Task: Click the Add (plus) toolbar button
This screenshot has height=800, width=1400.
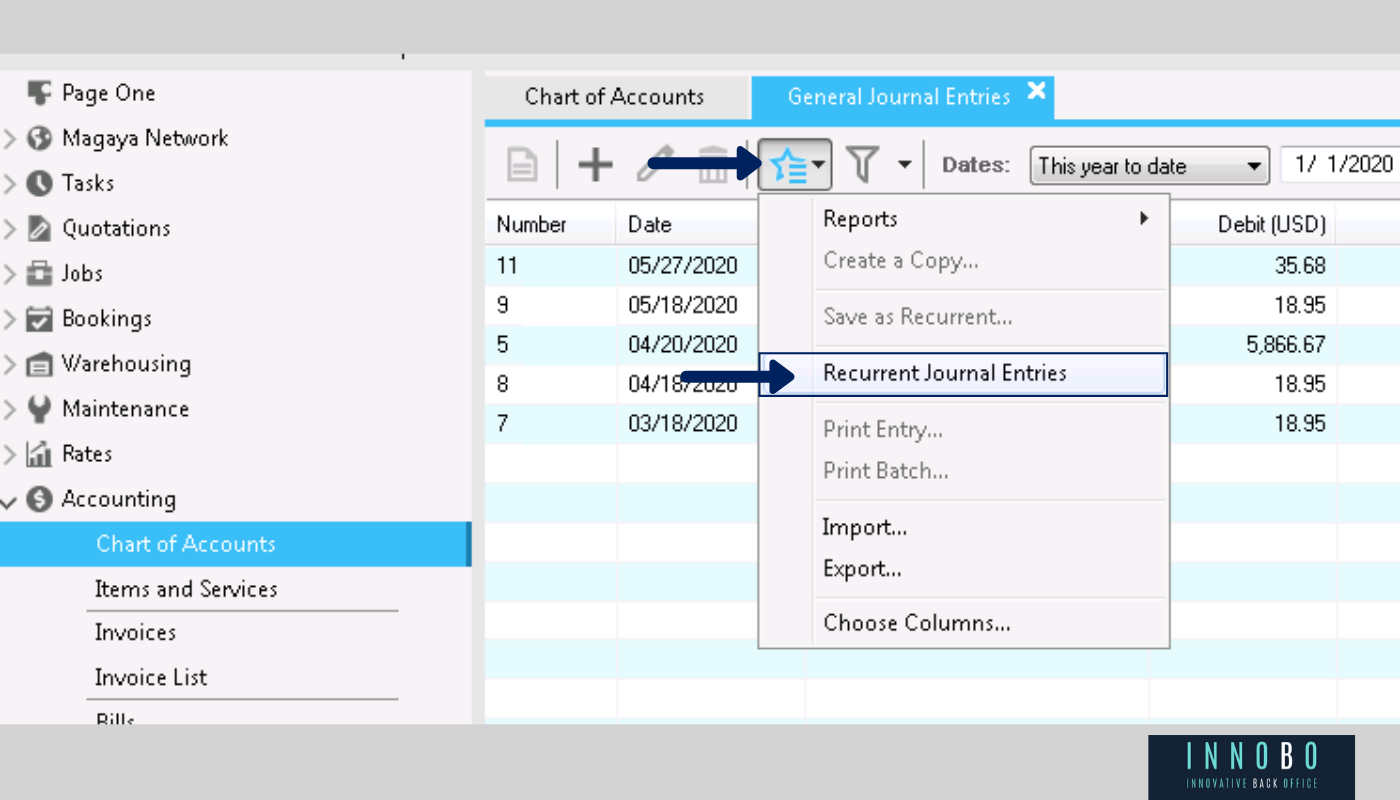Action: tap(595, 165)
